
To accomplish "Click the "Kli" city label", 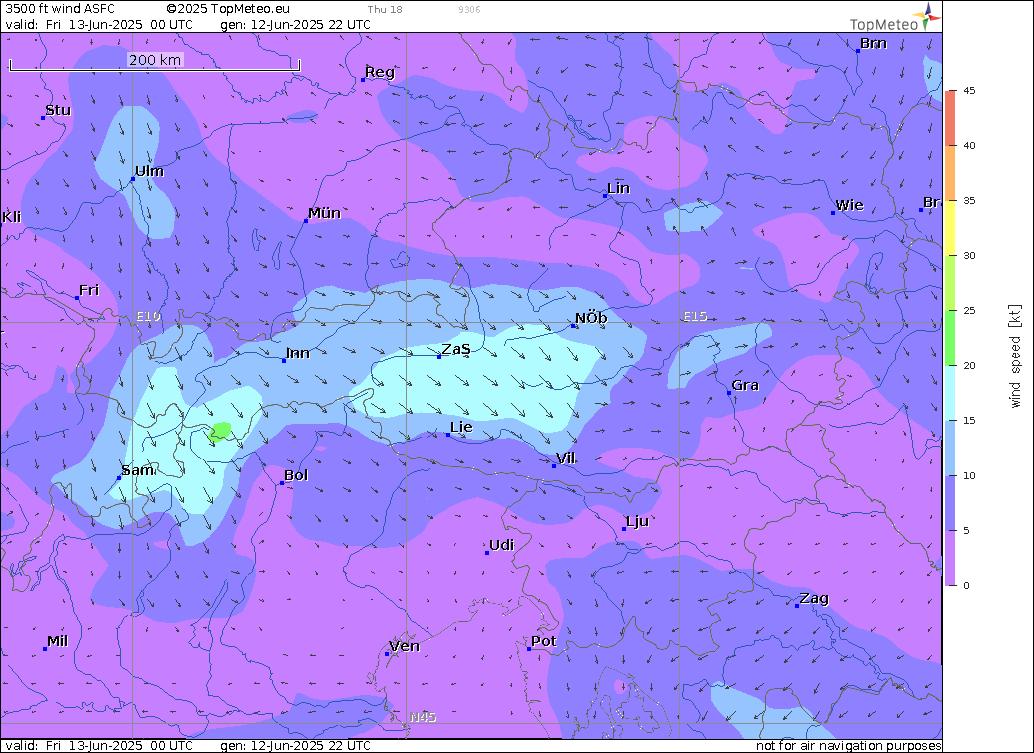I will pyautogui.click(x=11, y=217).
